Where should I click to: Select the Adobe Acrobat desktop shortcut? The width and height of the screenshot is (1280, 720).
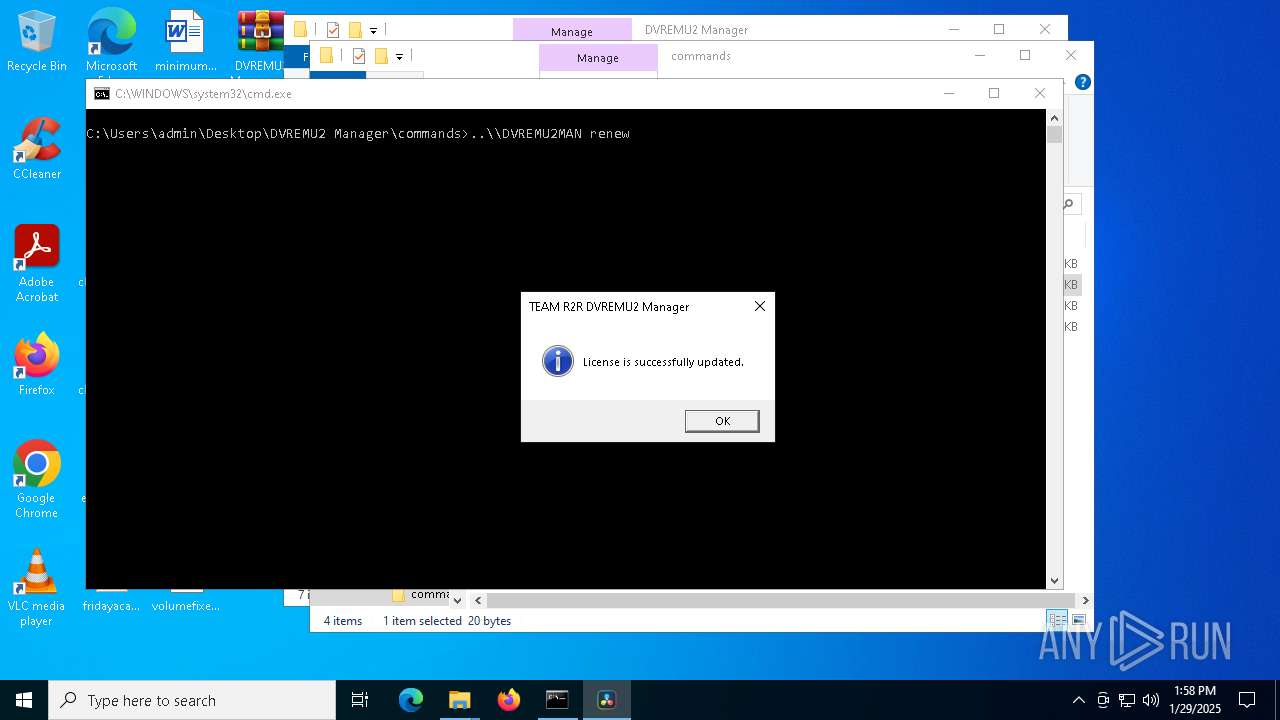[x=37, y=264]
